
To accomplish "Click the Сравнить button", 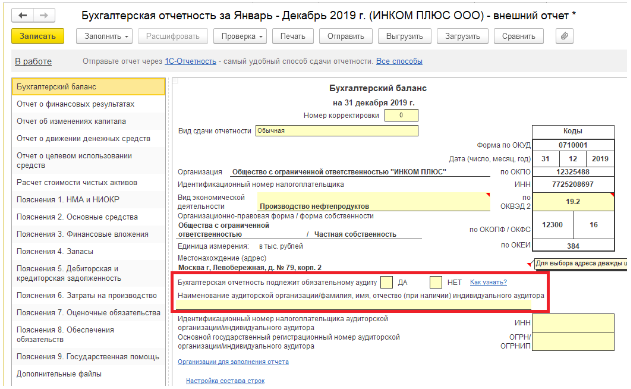I will [x=518, y=36].
